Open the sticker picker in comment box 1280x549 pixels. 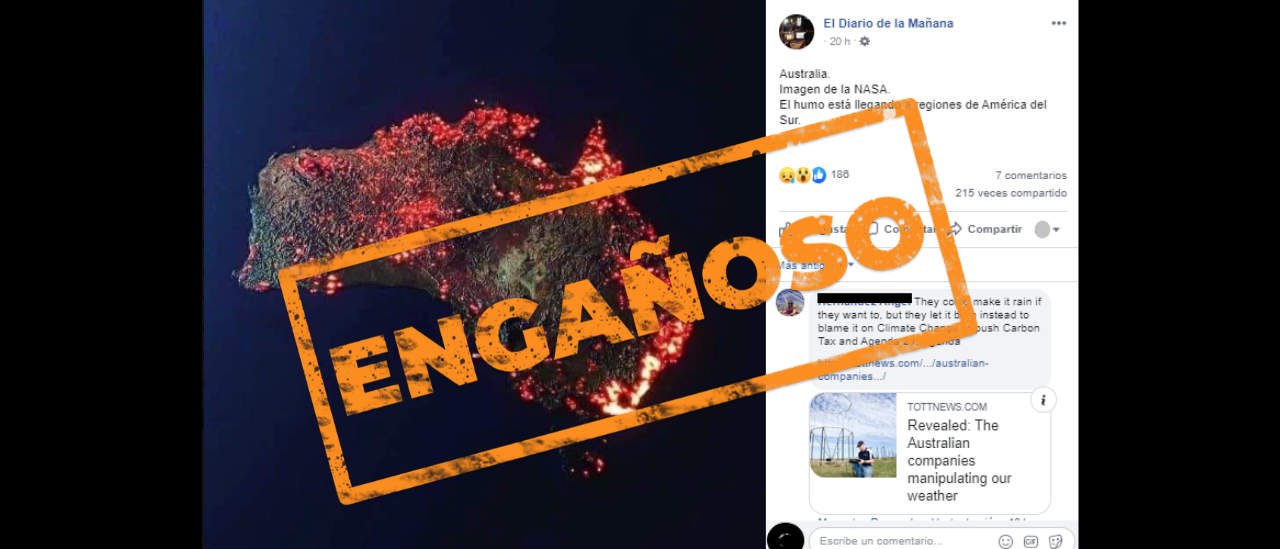[1056, 541]
